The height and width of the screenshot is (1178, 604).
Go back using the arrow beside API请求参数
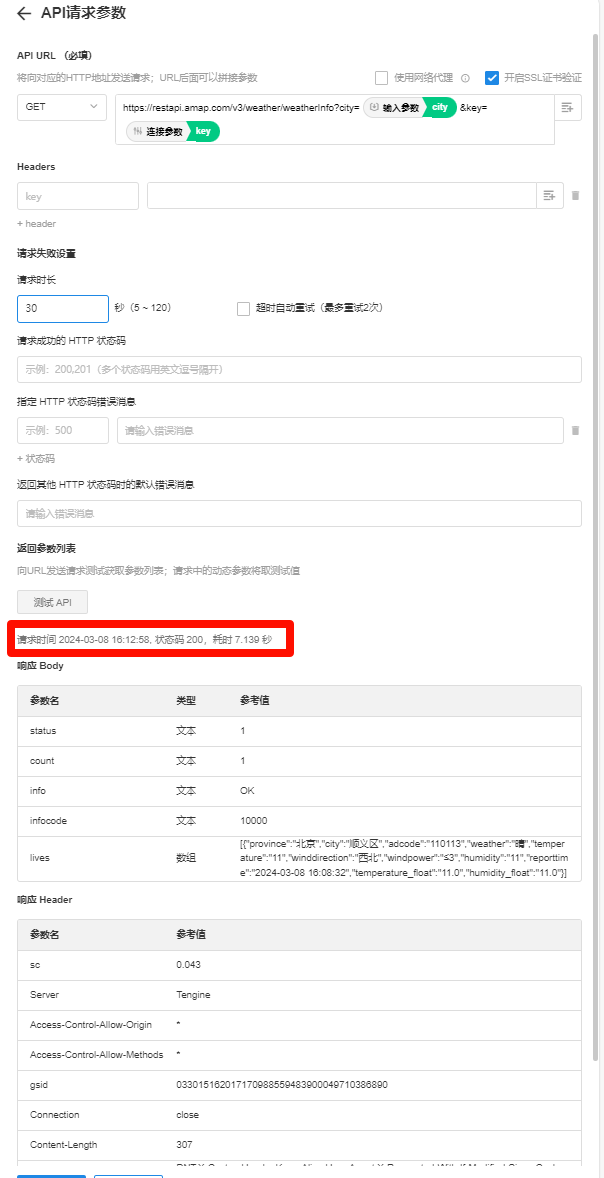(24, 14)
